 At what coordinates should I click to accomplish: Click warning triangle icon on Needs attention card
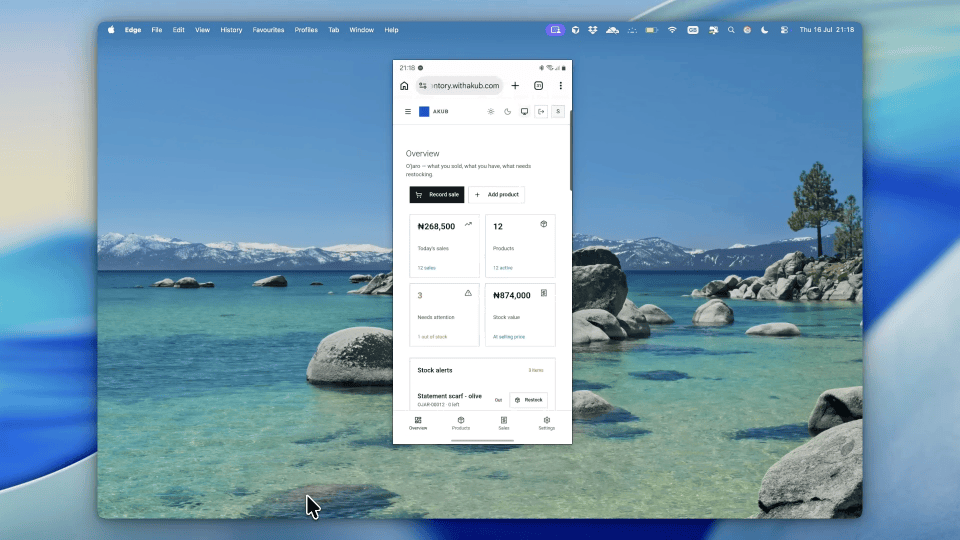coord(468,293)
